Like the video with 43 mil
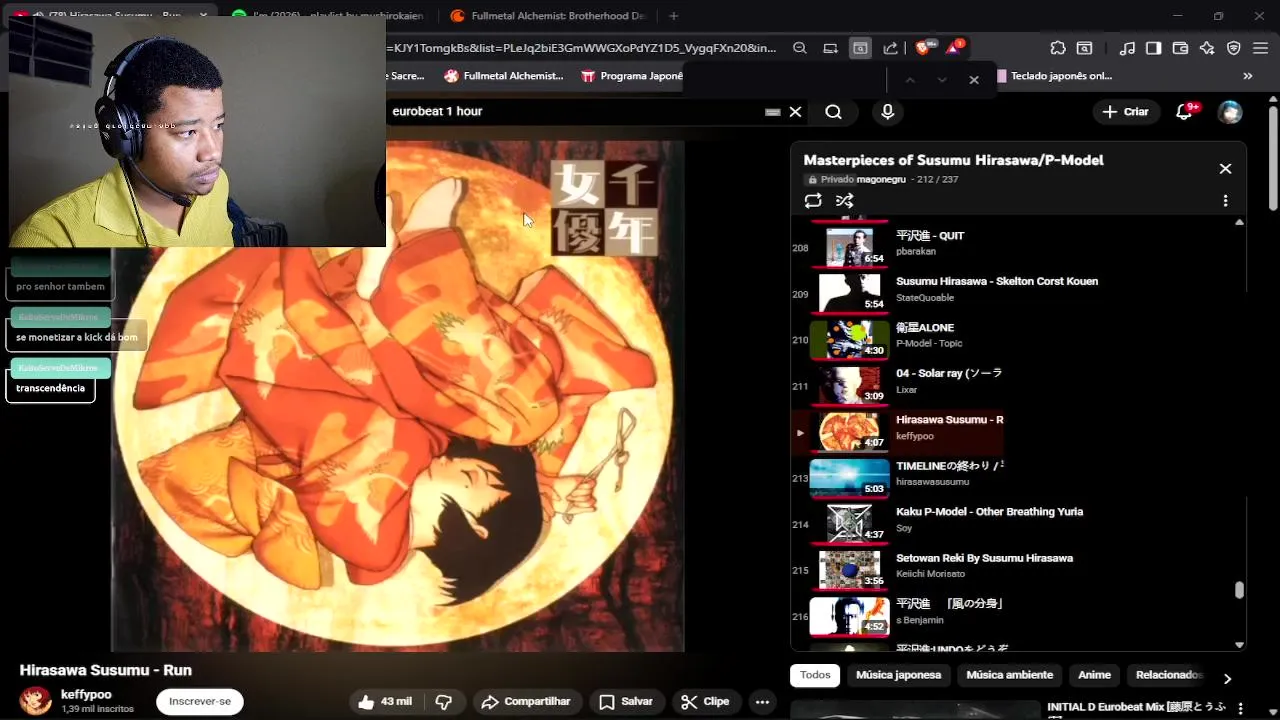 tap(385, 702)
